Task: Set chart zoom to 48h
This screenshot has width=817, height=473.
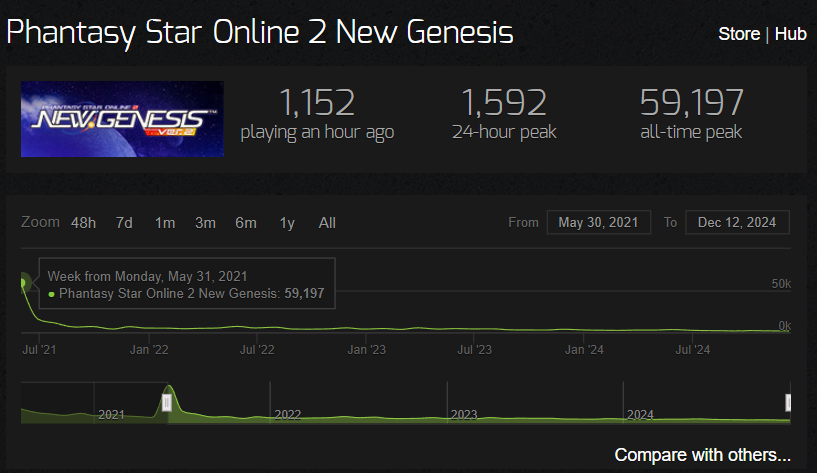Action: click(83, 223)
